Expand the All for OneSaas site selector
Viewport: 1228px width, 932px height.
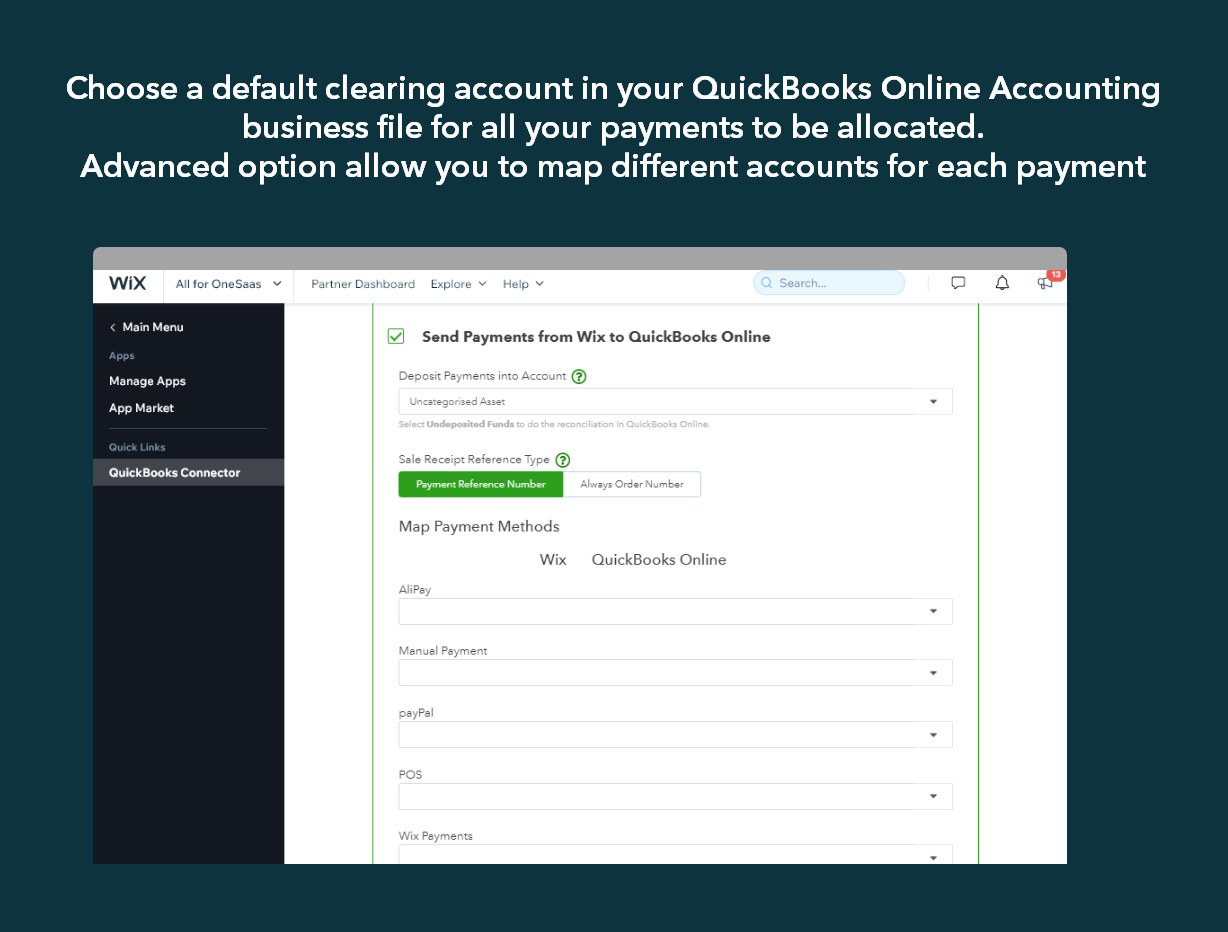click(228, 284)
